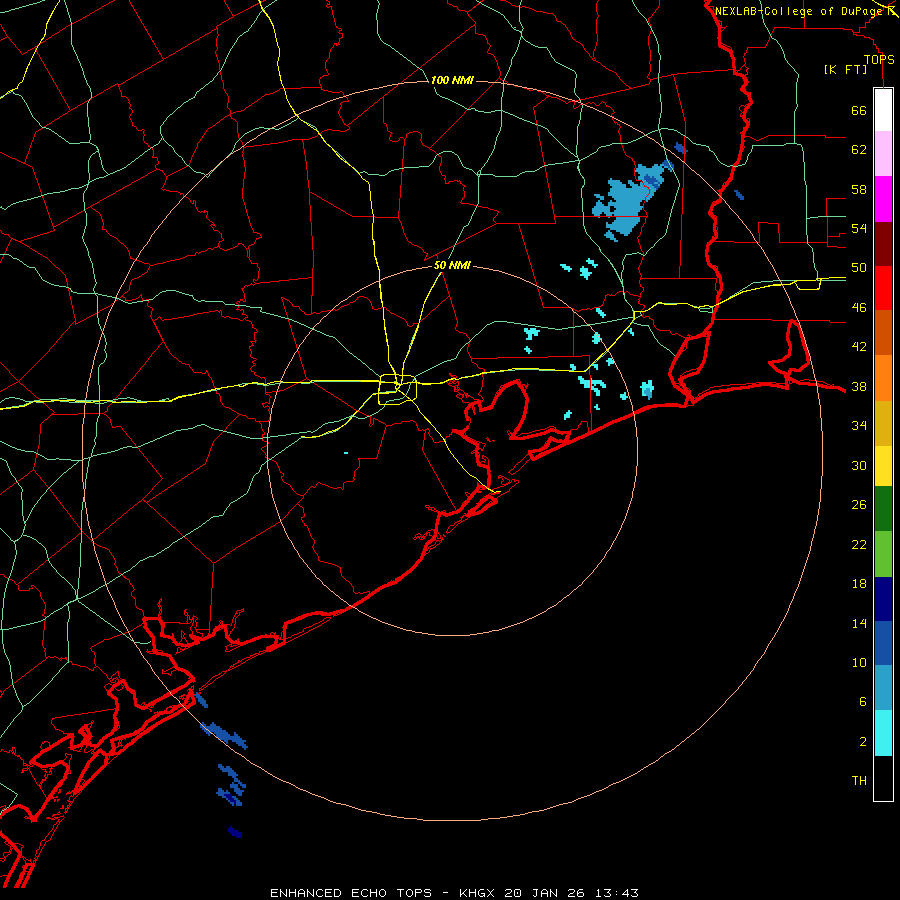The width and height of the screenshot is (900, 900).
Task: Pick the light green legend swatch
Action: point(883,554)
